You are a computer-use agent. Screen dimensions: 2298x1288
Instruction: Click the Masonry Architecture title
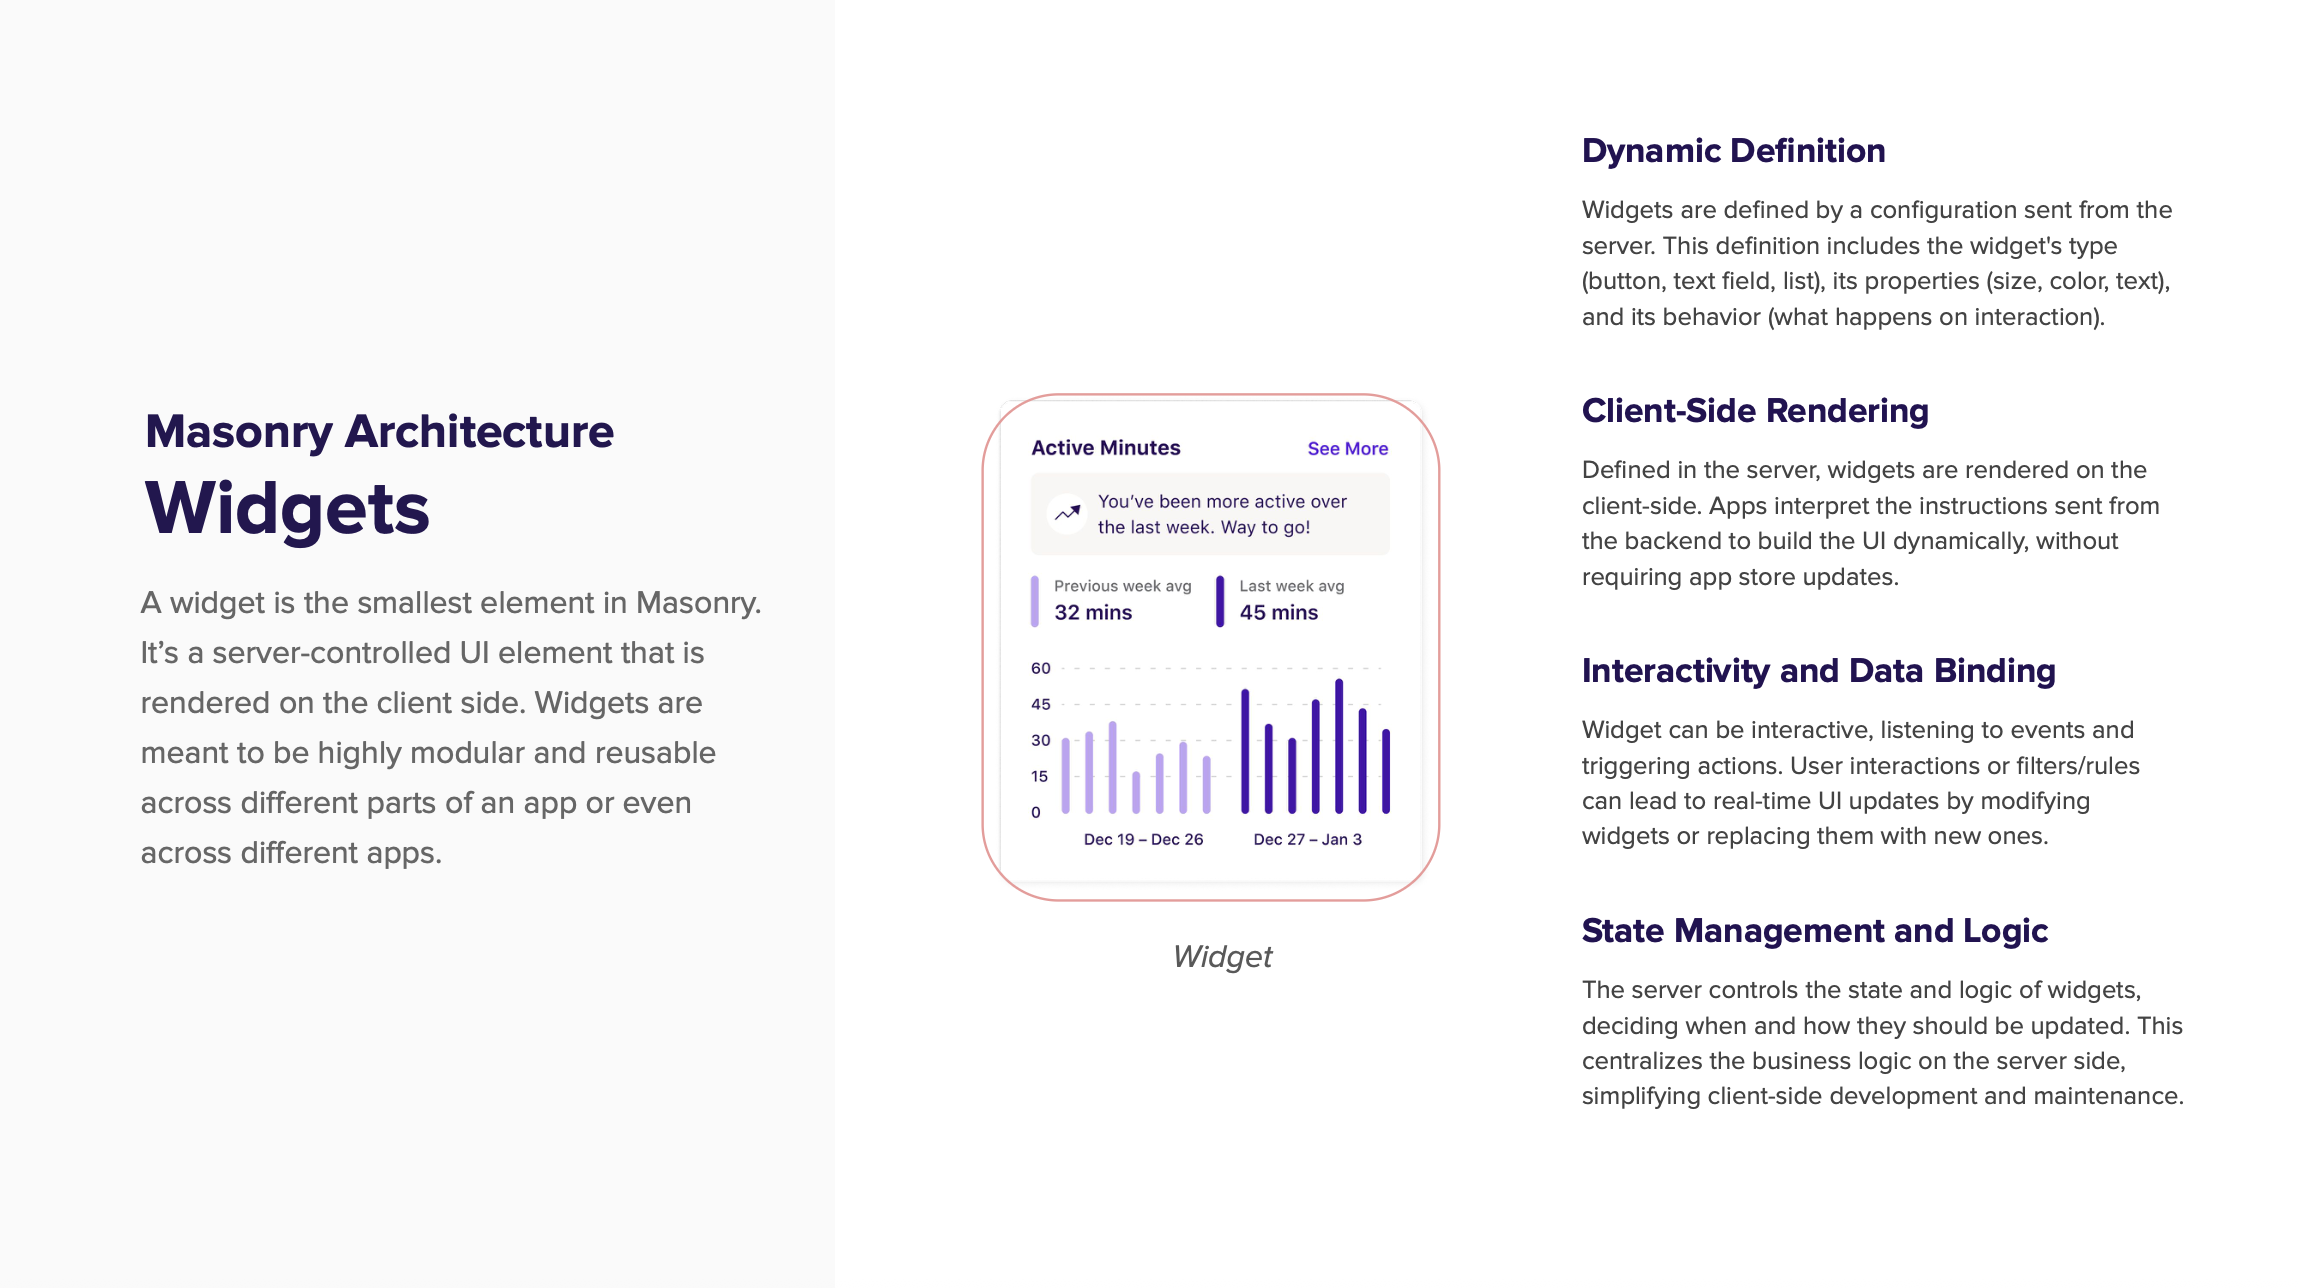[379, 432]
